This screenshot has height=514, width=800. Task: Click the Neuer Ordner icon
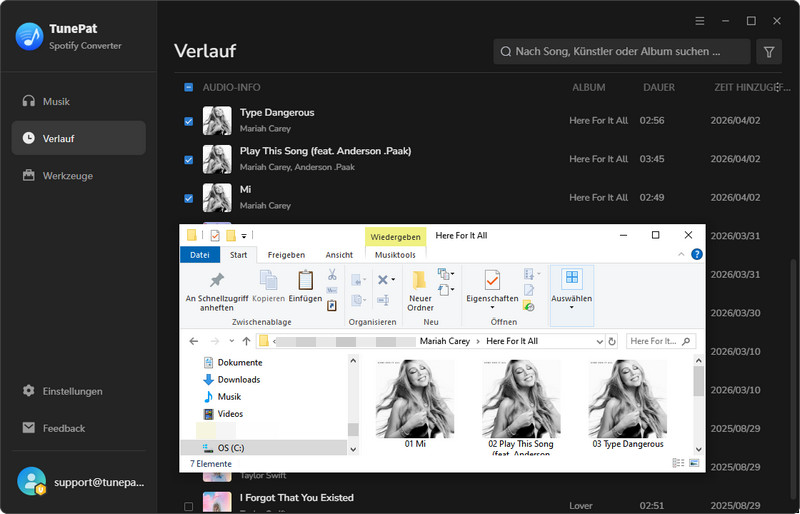pos(419,281)
